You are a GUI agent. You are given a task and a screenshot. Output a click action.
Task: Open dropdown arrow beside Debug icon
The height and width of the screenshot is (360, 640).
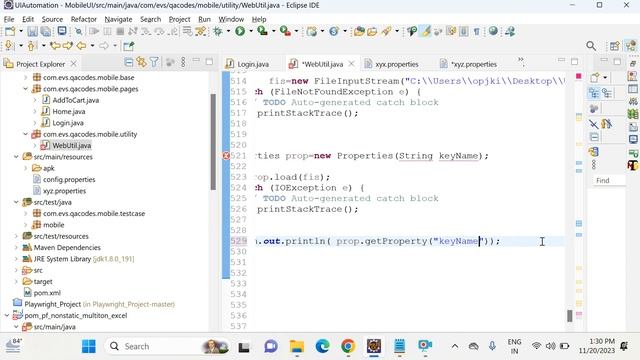pyautogui.click(x=228, y=31)
